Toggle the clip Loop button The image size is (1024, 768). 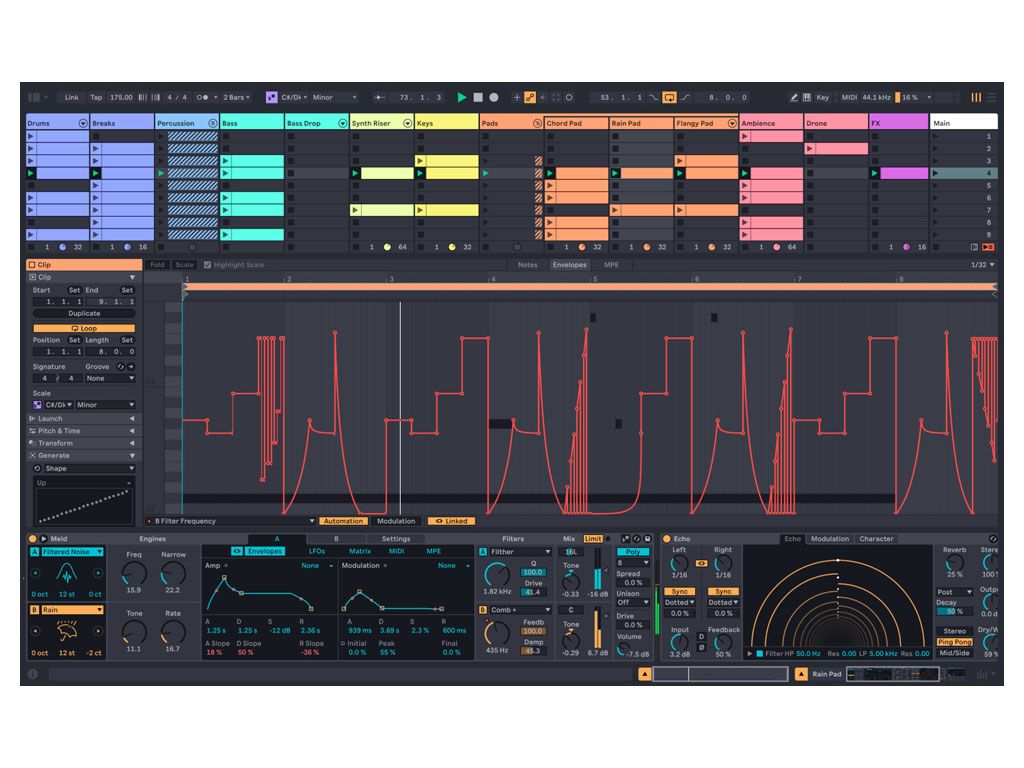tap(84, 328)
